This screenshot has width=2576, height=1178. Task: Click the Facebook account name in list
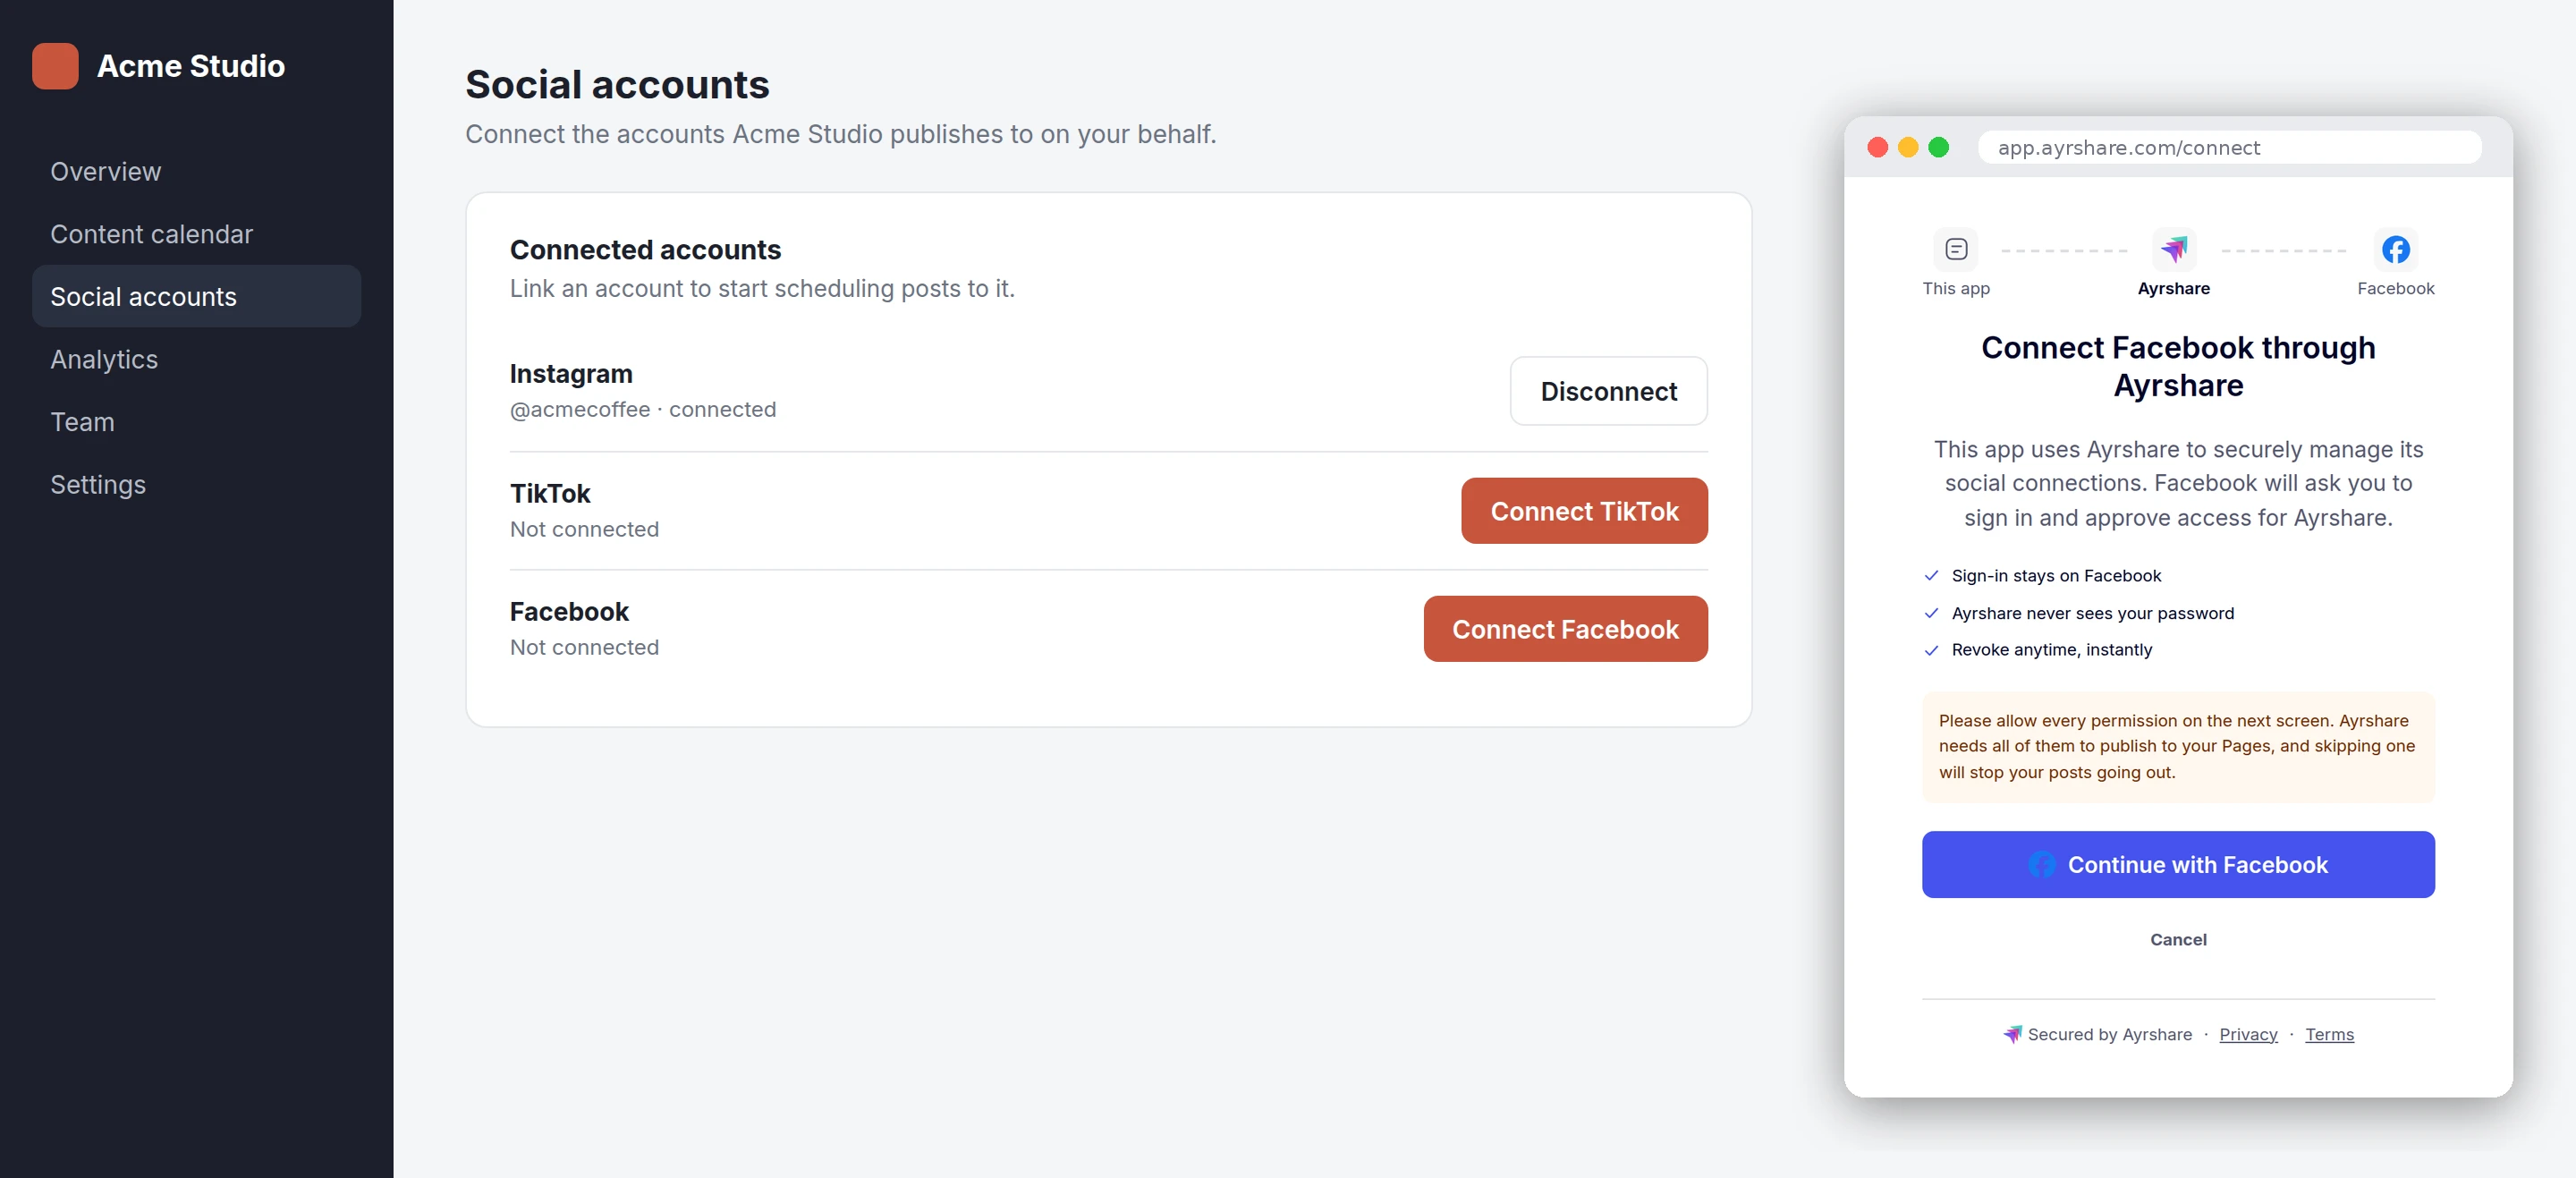click(x=569, y=612)
